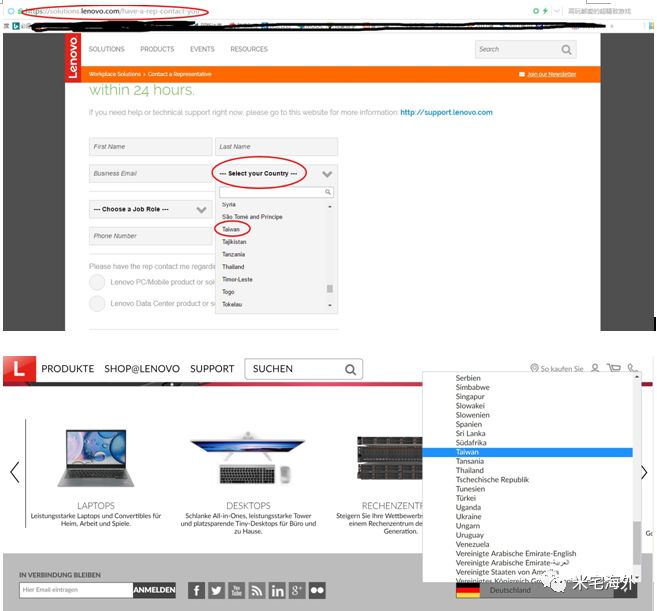Open the Twitter social icon
Image resolution: width=657 pixels, height=611 pixels.
point(216,590)
